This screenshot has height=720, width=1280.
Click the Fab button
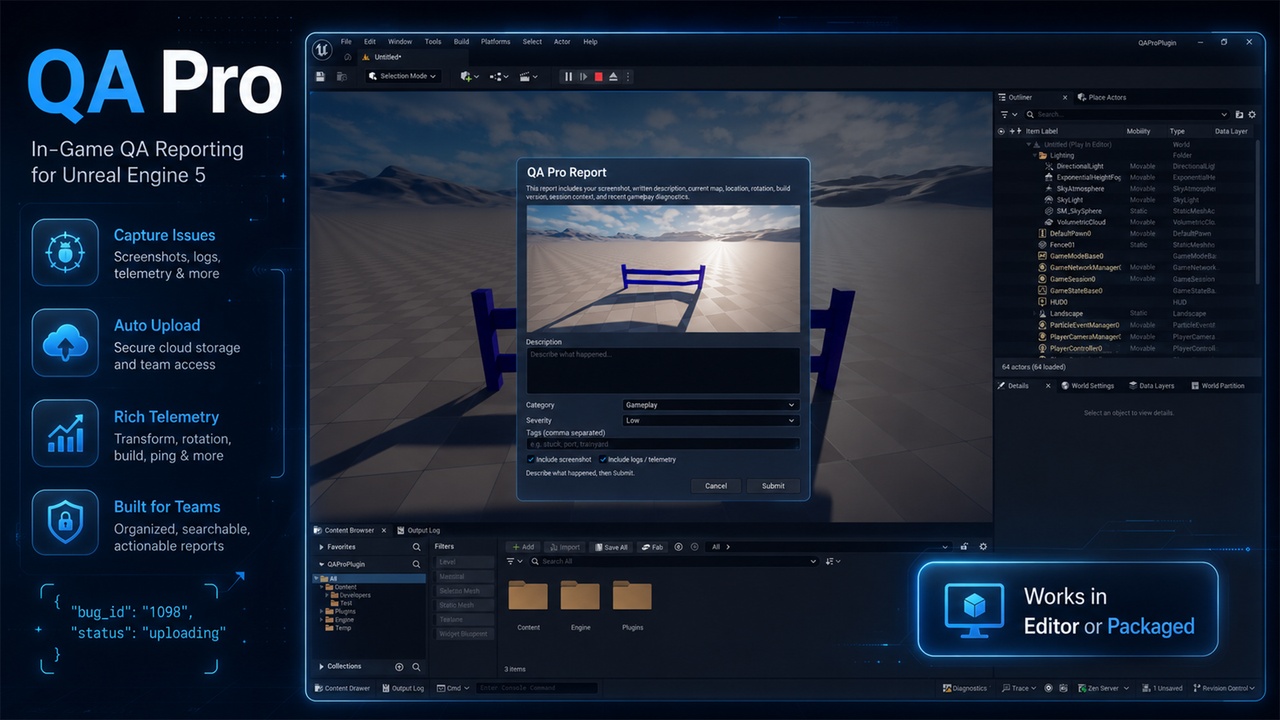click(x=652, y=547)
